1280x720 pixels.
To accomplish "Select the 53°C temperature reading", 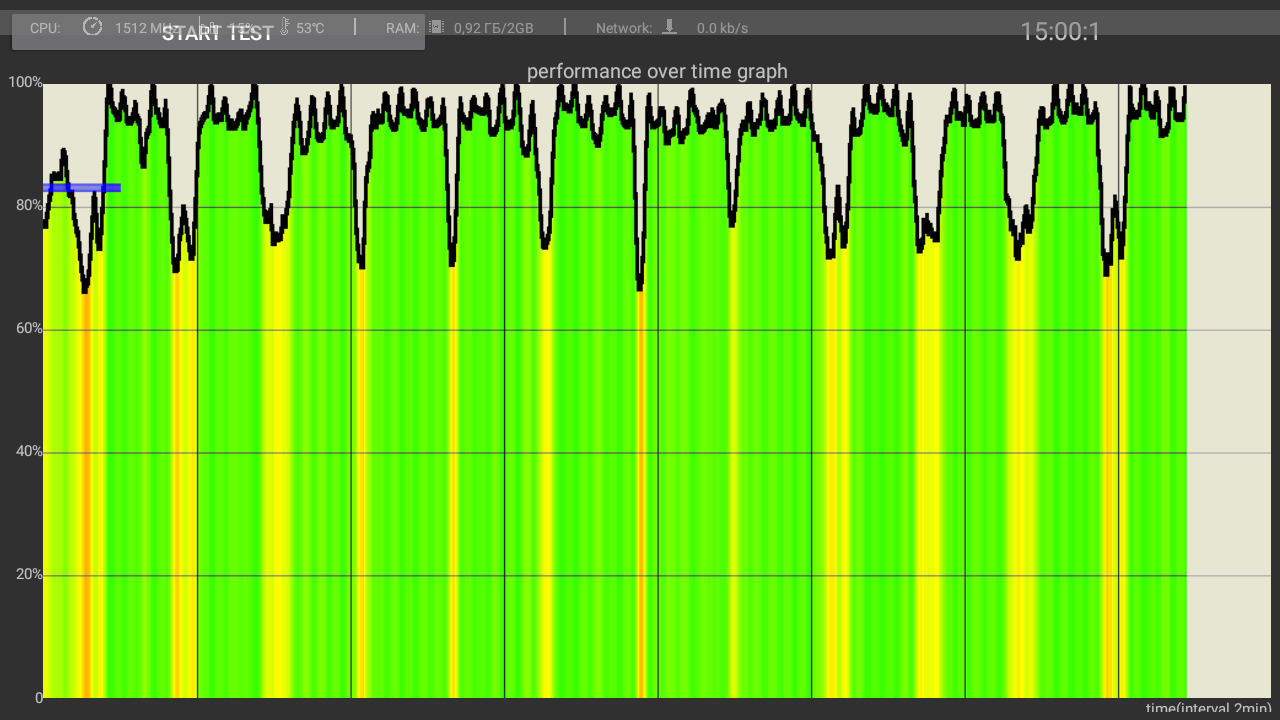I will [310, 28].
